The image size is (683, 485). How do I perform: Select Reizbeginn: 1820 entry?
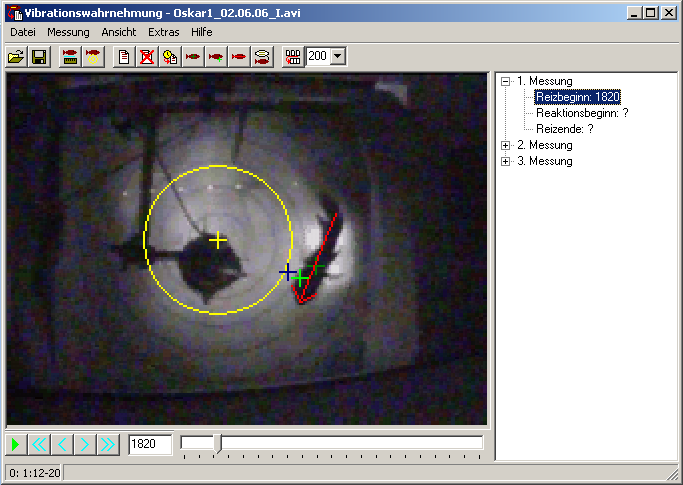click(x=578, y=97)
